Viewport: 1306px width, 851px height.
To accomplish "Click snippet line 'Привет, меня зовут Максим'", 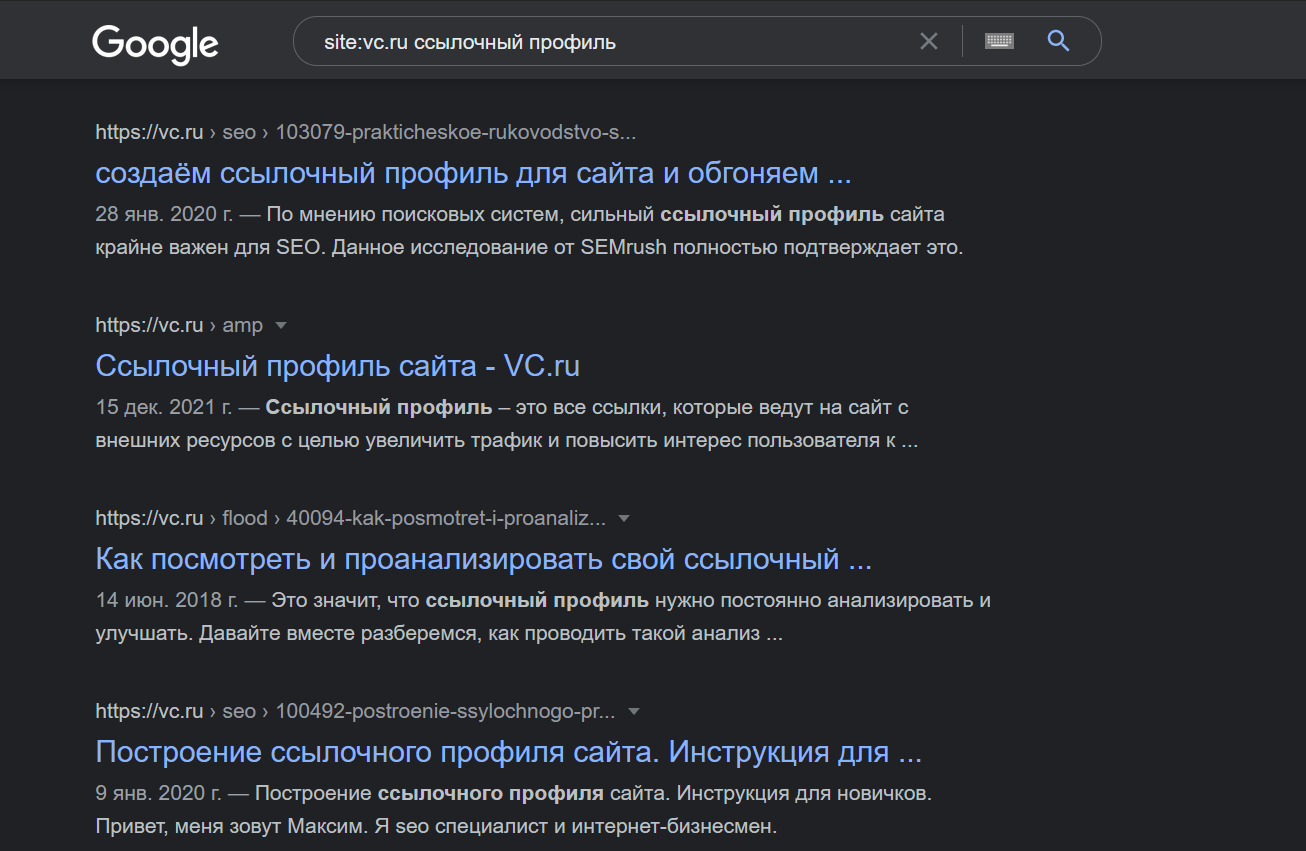I will [x=436, y=827].
